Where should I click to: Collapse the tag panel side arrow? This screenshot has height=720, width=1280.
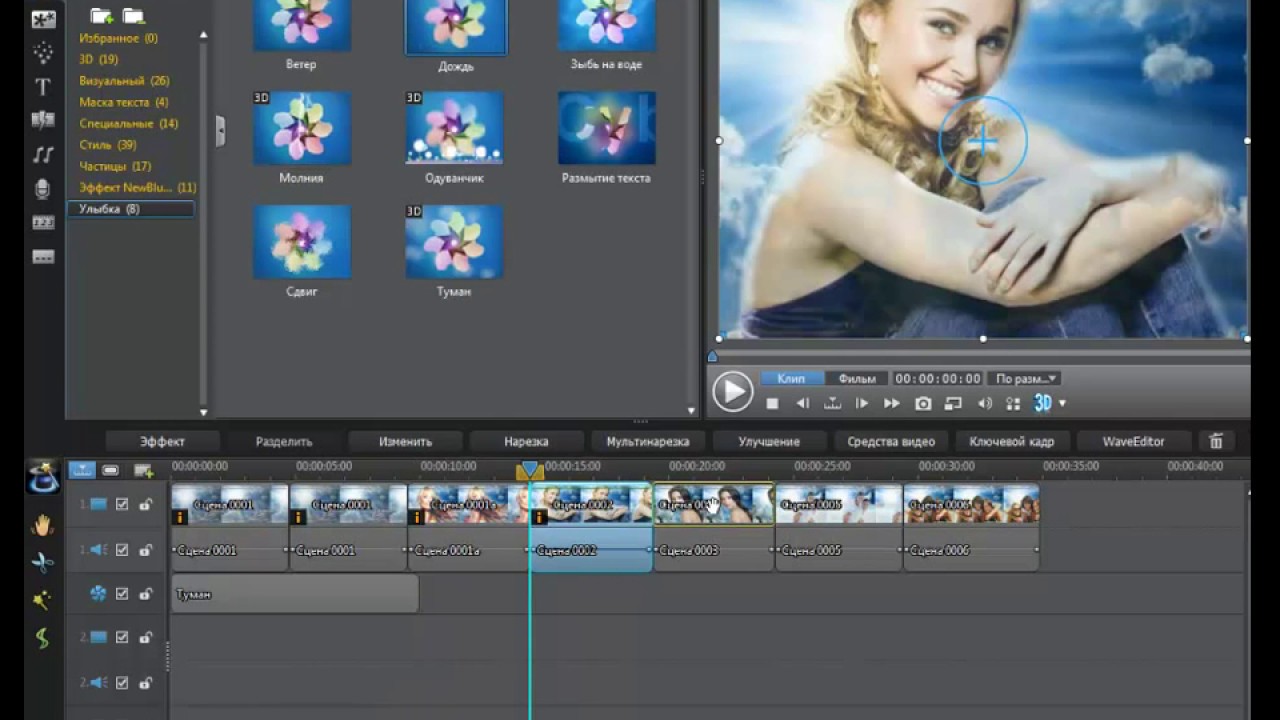tap(220, 131)
